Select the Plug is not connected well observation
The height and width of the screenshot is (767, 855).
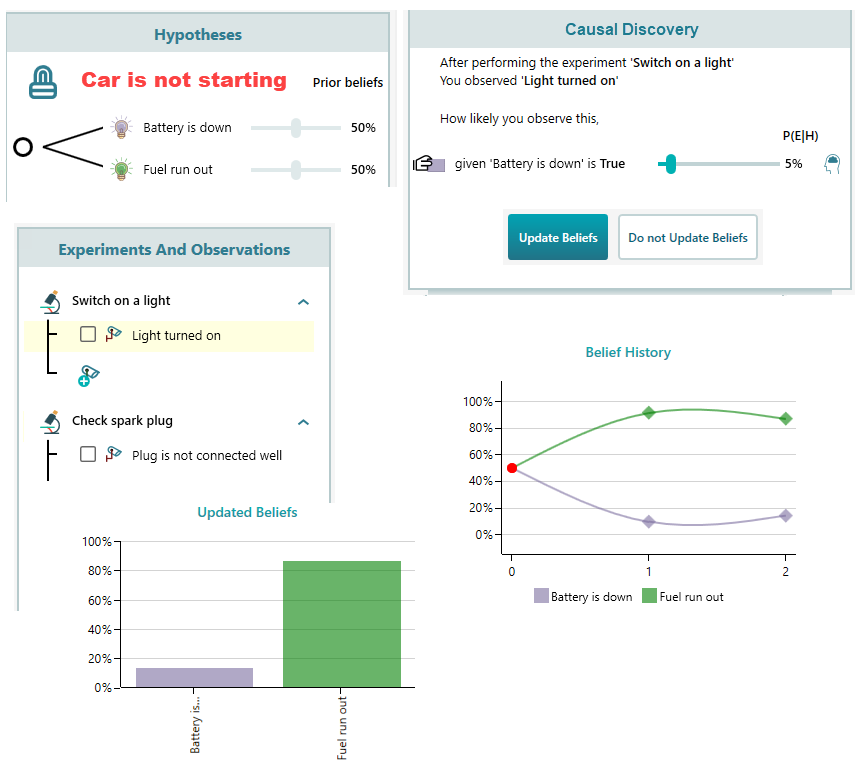207,455
